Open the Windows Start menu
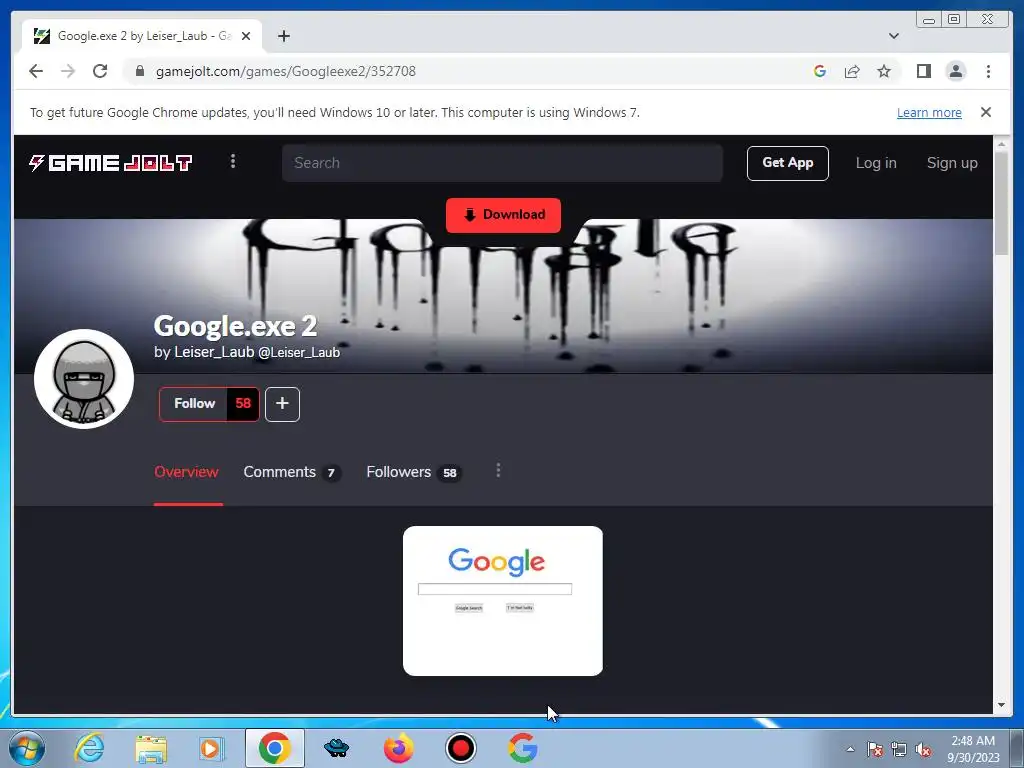The image size is (1024, 768). tap(27, 748)
